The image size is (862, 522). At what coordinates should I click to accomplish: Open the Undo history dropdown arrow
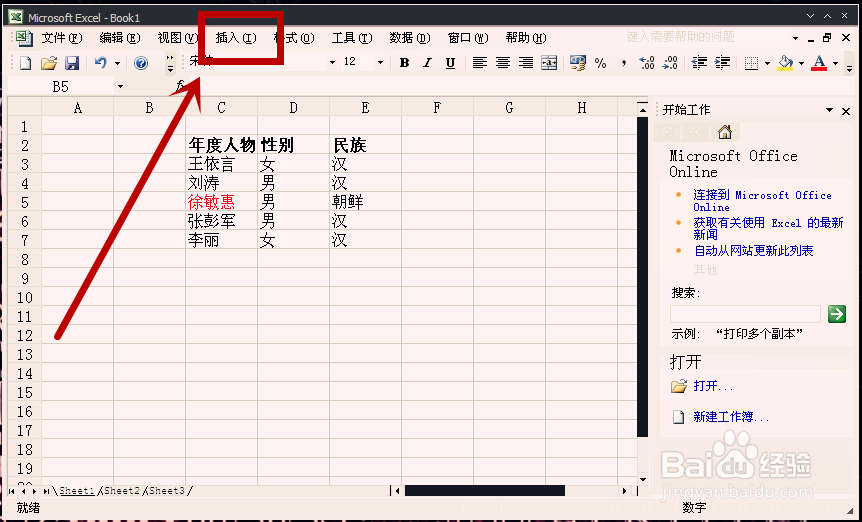tap(117, 63)
